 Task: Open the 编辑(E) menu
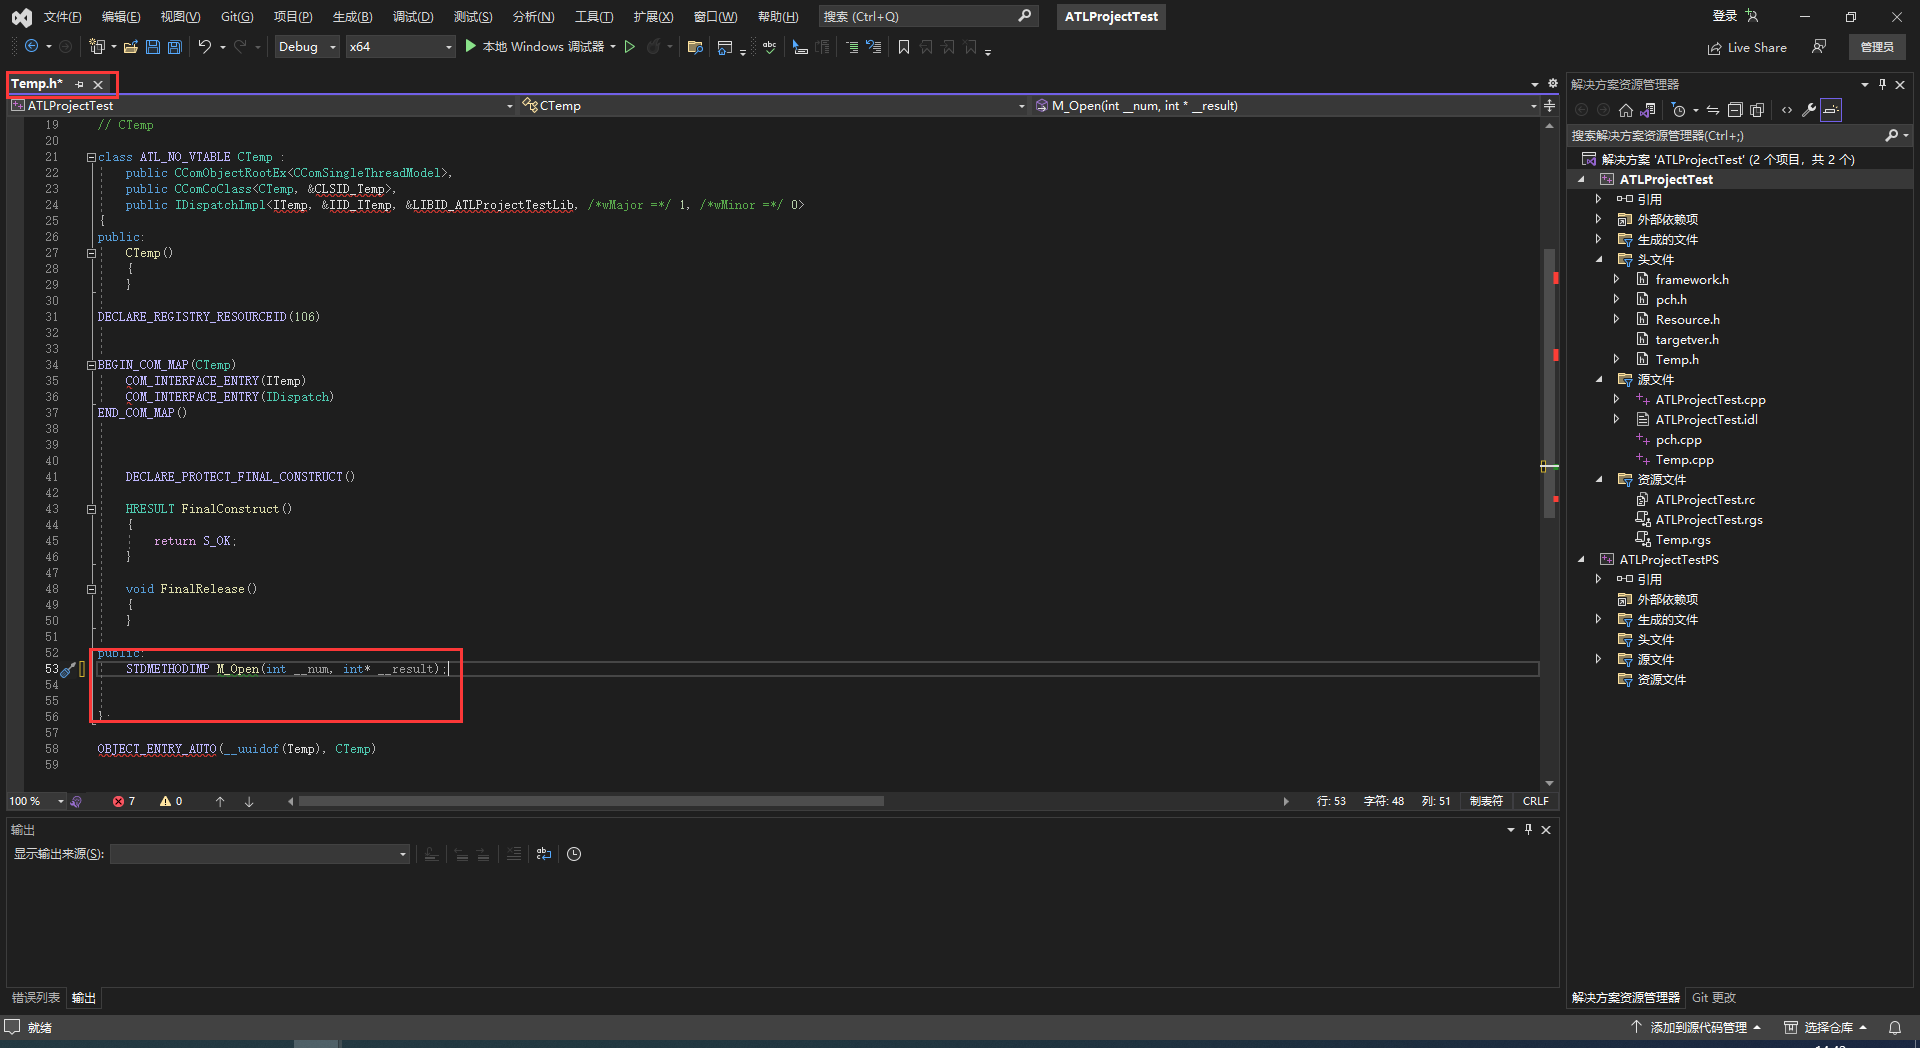click(121, 17)
